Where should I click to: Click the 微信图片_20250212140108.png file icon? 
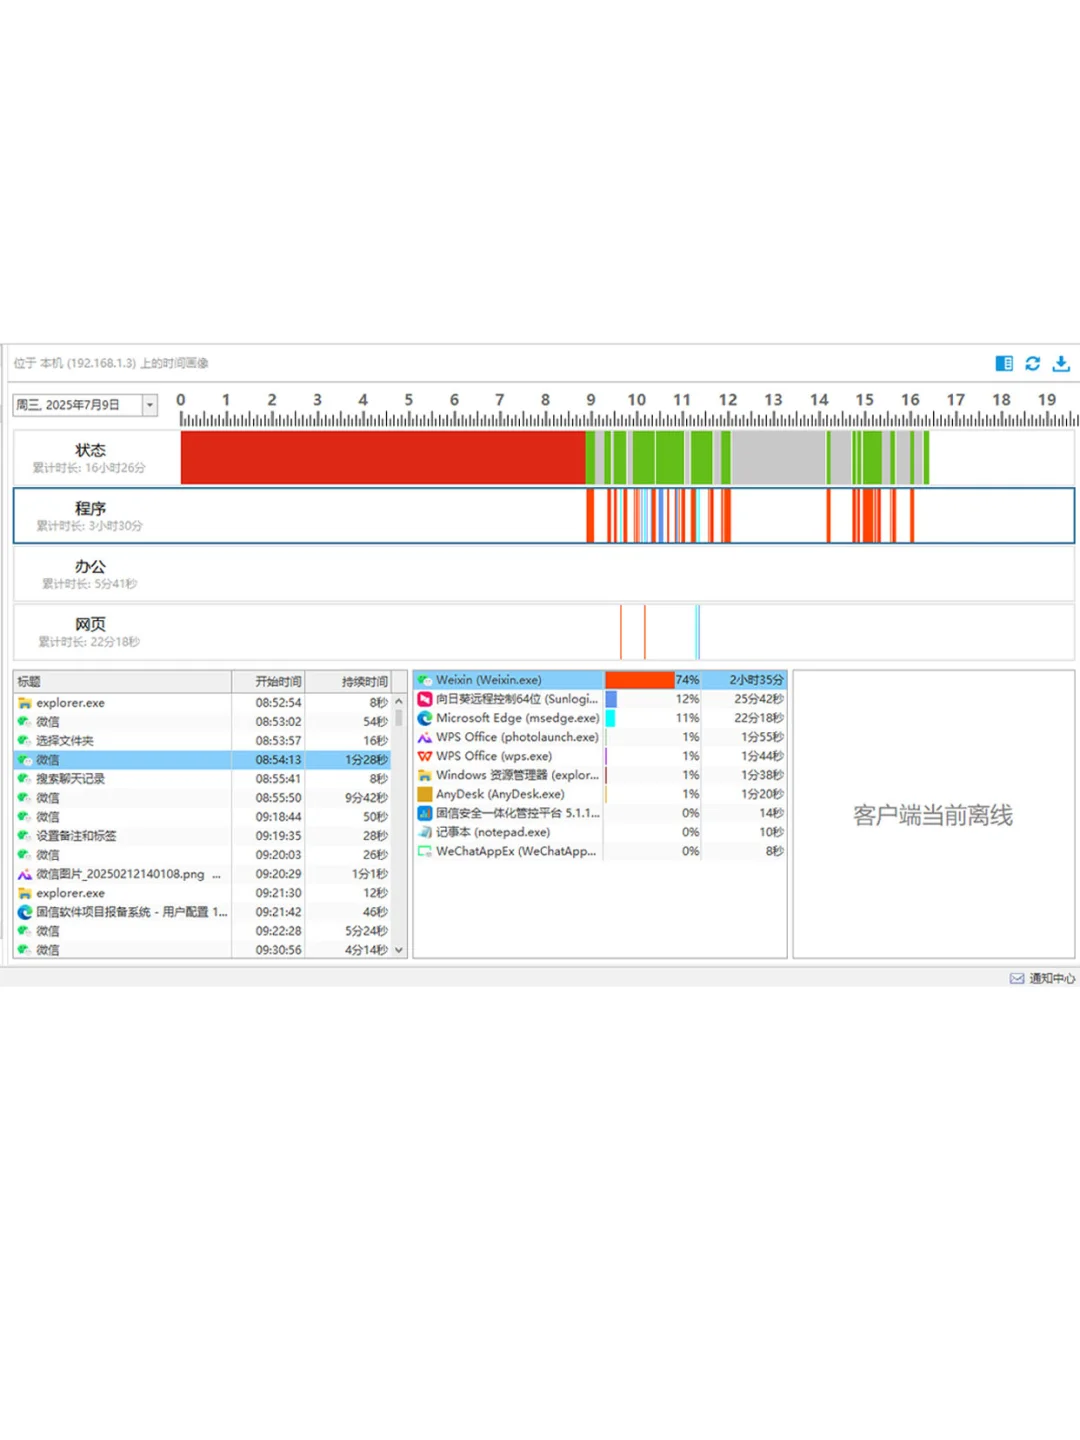pyautogui.click(x=25, y=874)
